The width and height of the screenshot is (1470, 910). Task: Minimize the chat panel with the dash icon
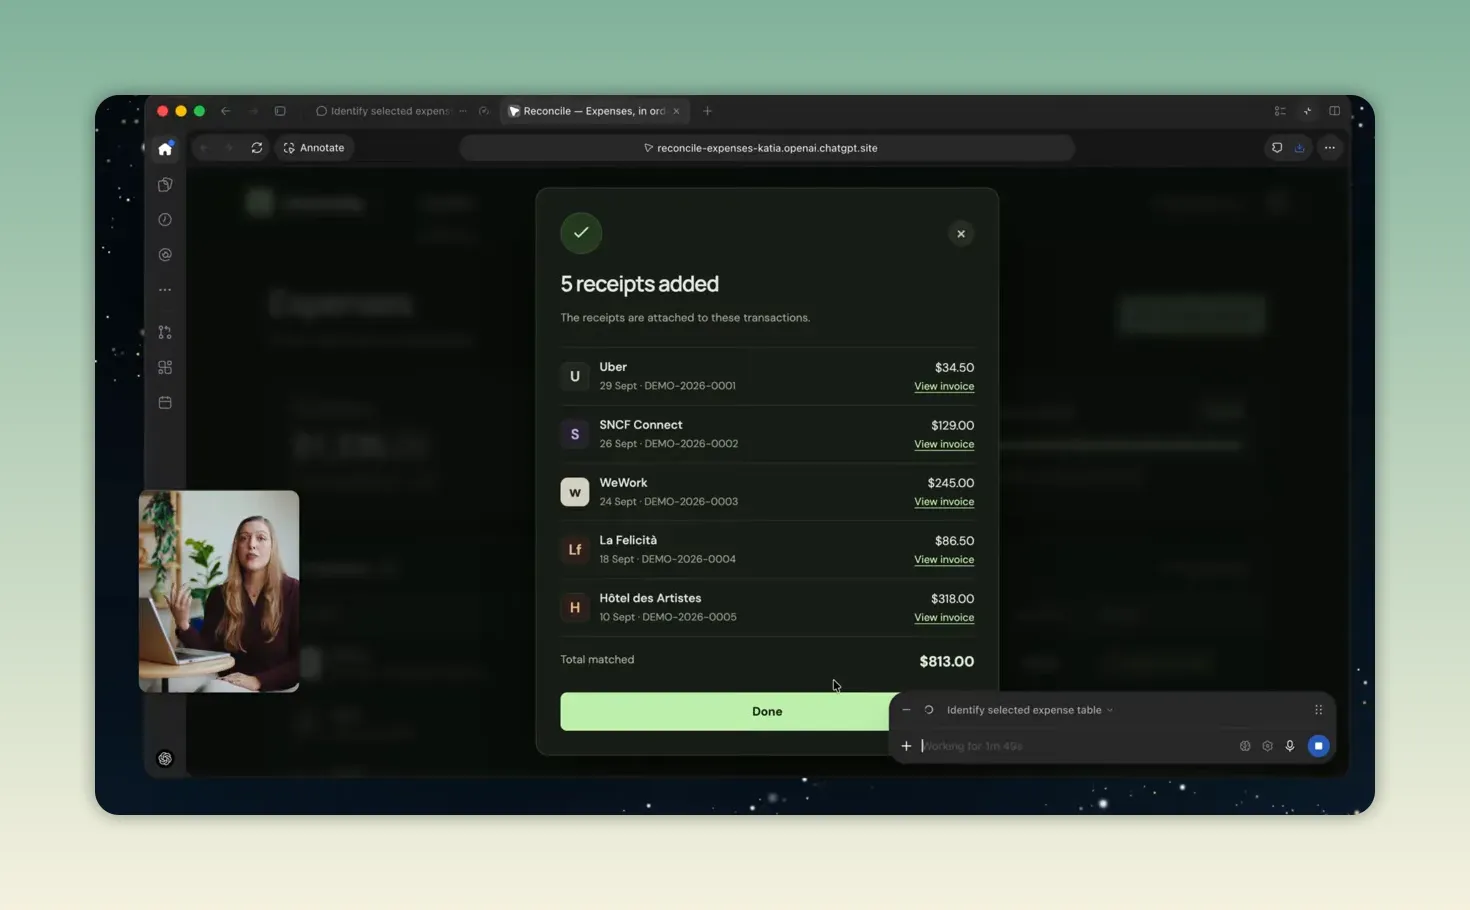[x=906, y=710]
